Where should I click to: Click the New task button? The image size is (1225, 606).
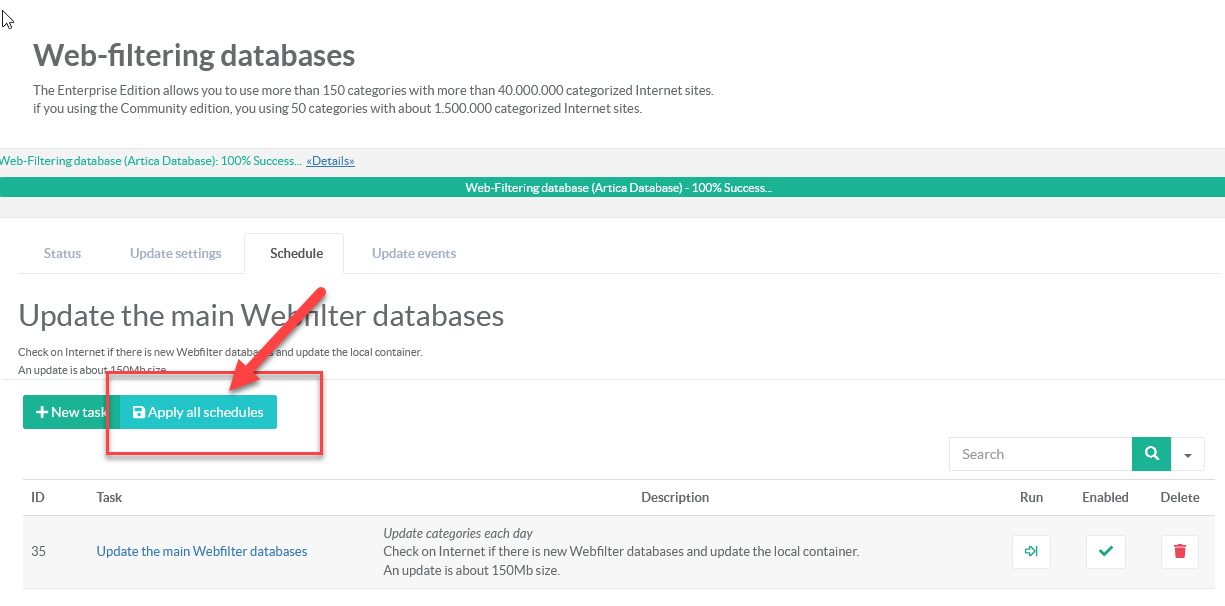tap(70, 412)
